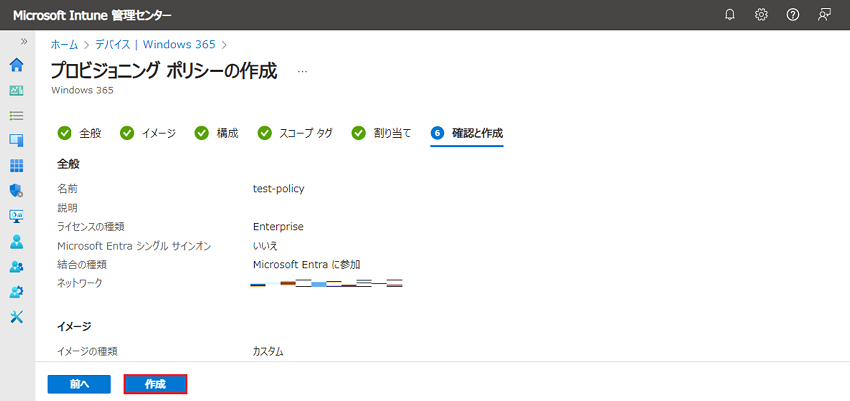This screenshot has height=401, width=850.
Task: Click the Microsoft Entra シングル サインオン label
Action: (x=134, y=246)
